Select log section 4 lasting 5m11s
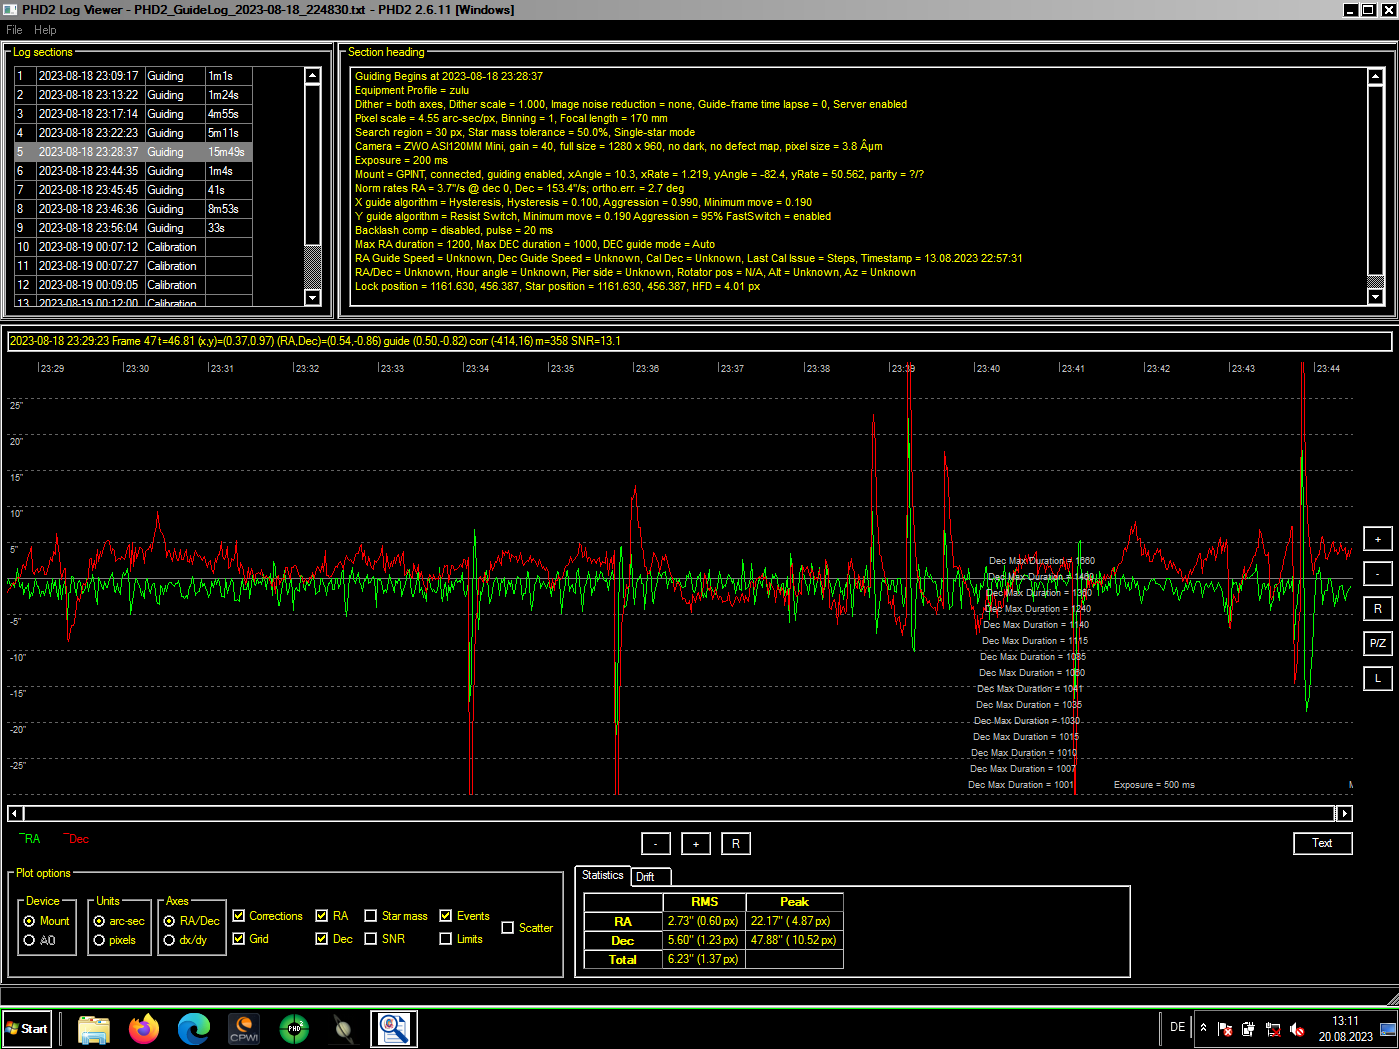Viewport: 1399px width, 1049px height. [x=132, y=133]
